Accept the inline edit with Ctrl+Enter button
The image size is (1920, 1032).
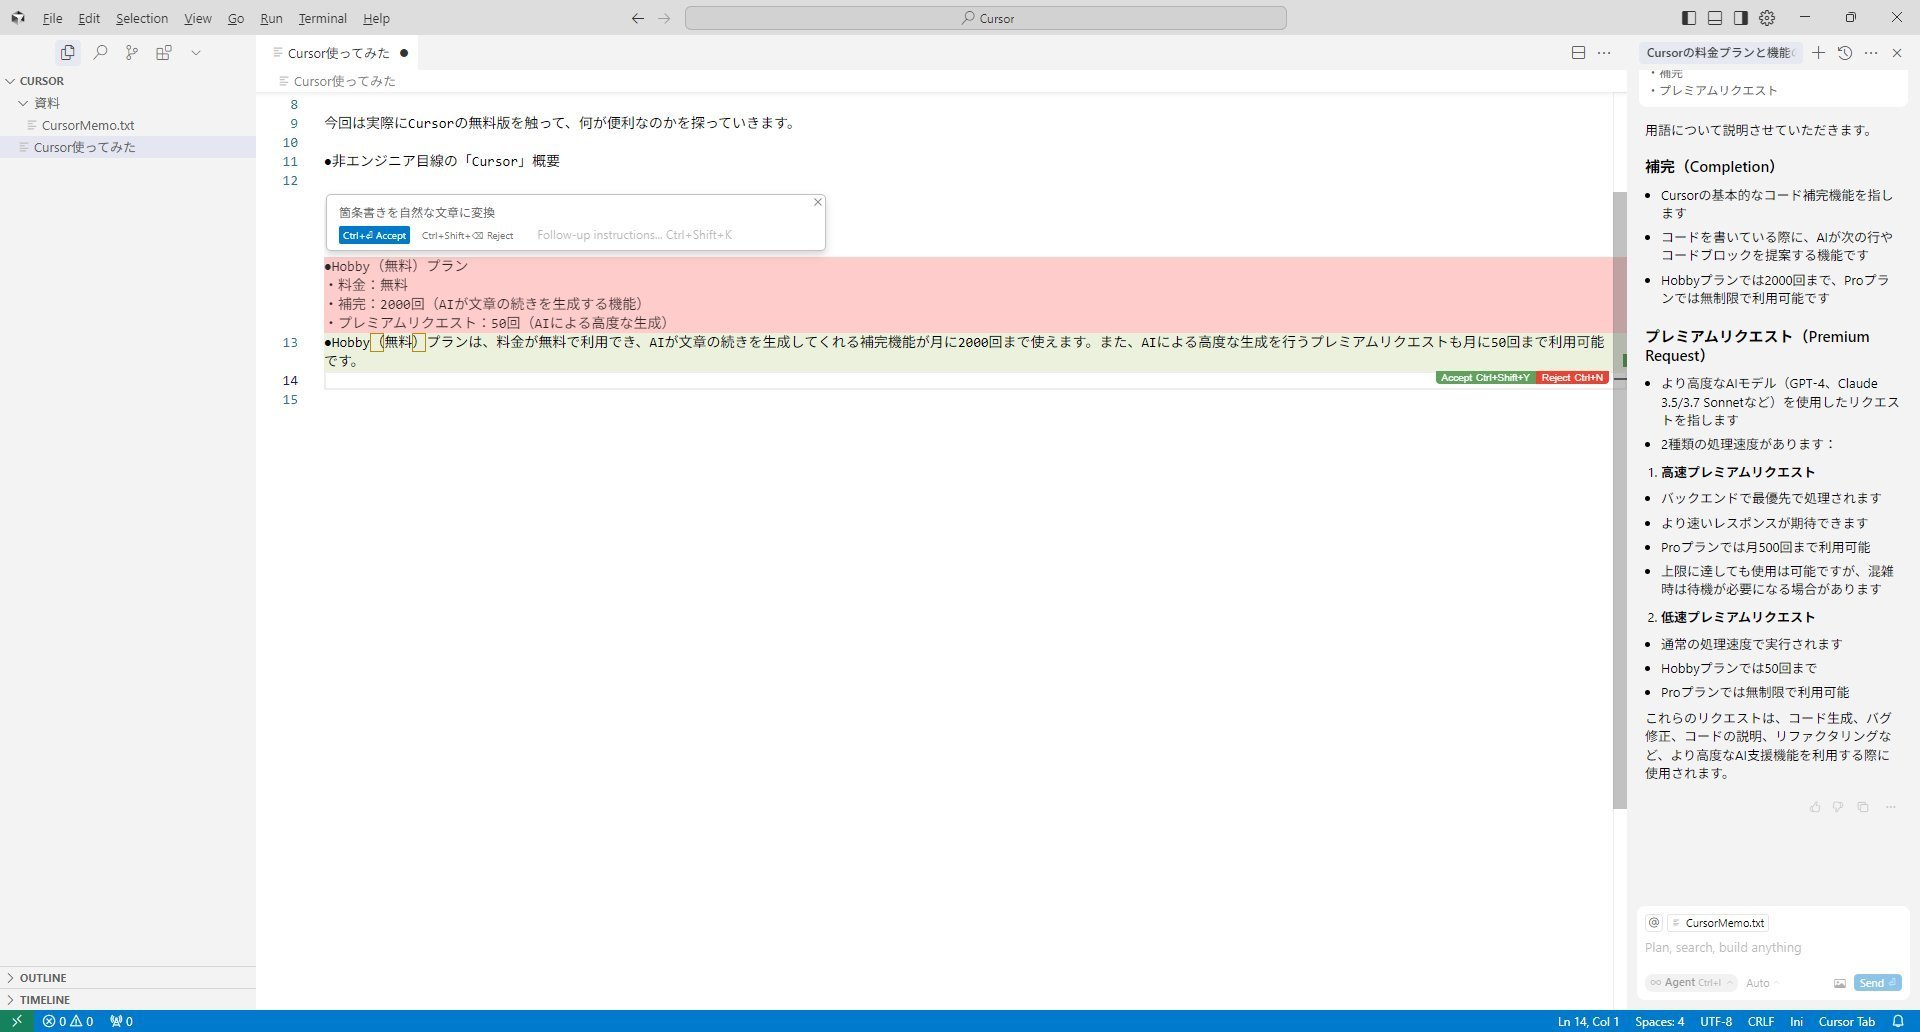tap(374, 235)
